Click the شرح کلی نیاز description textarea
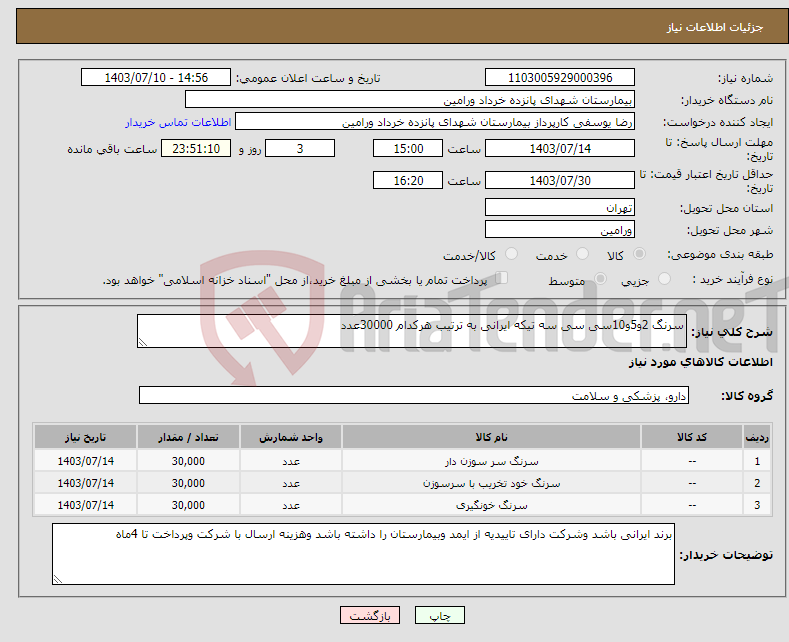Screen dimensions: 789x642 pos(412,331)
